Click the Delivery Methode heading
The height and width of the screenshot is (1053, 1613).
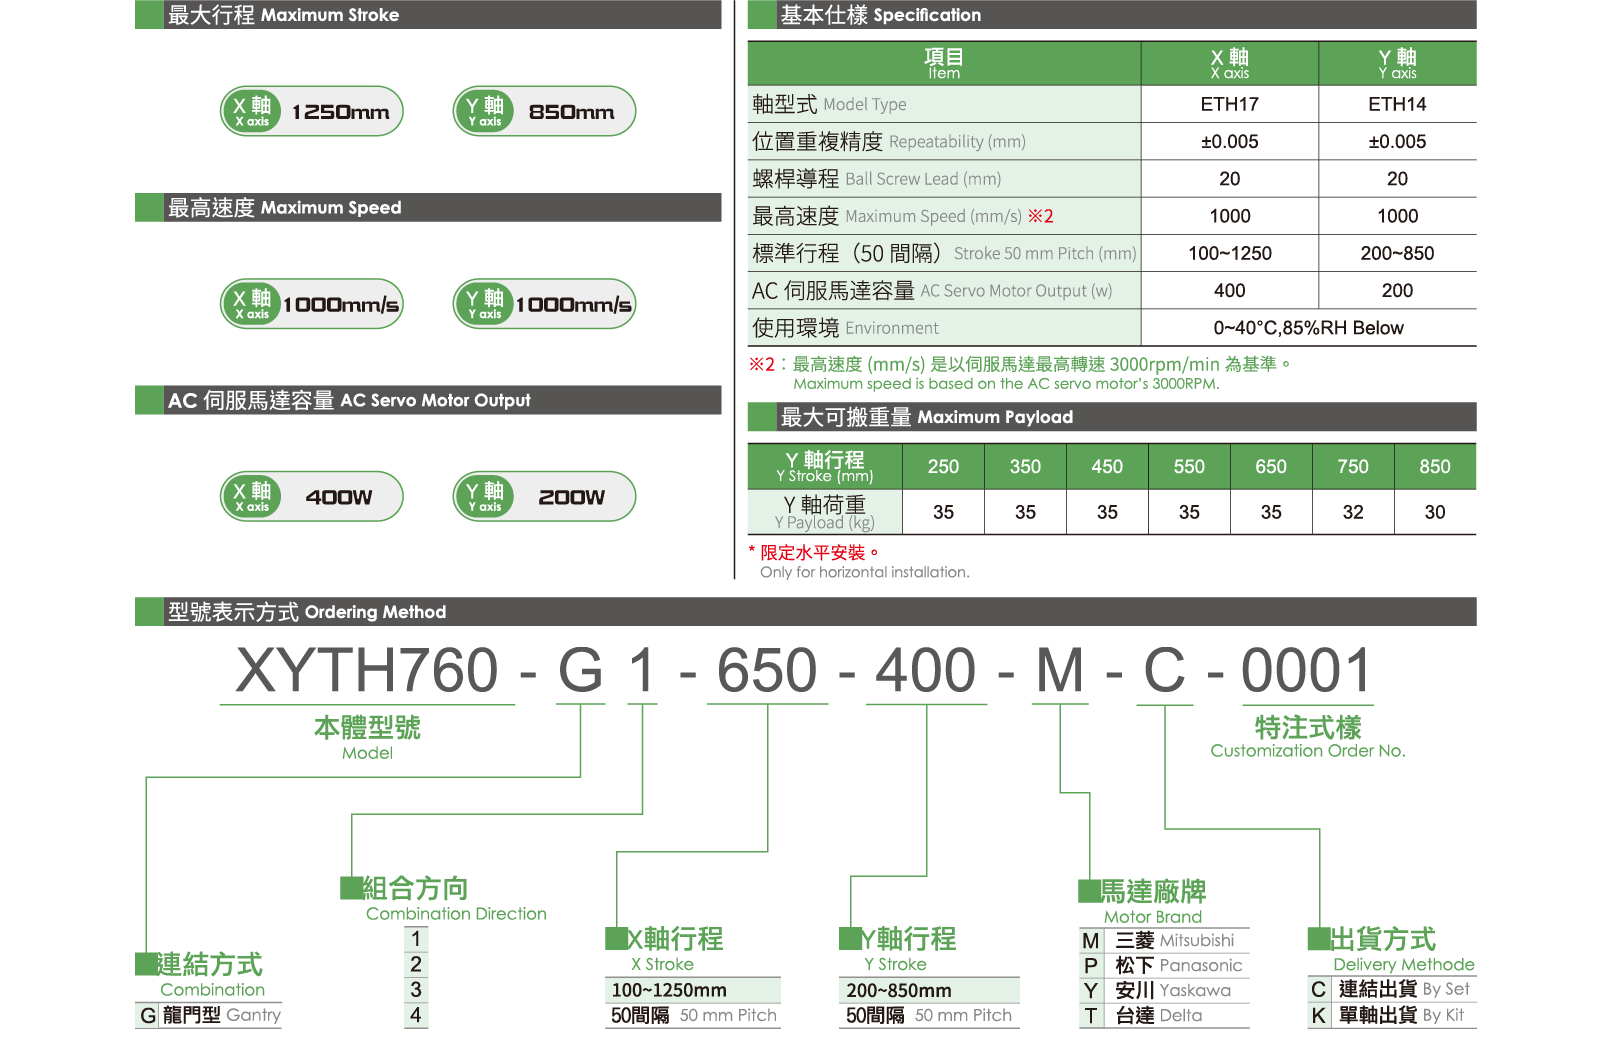click(x=1392, y=950)
